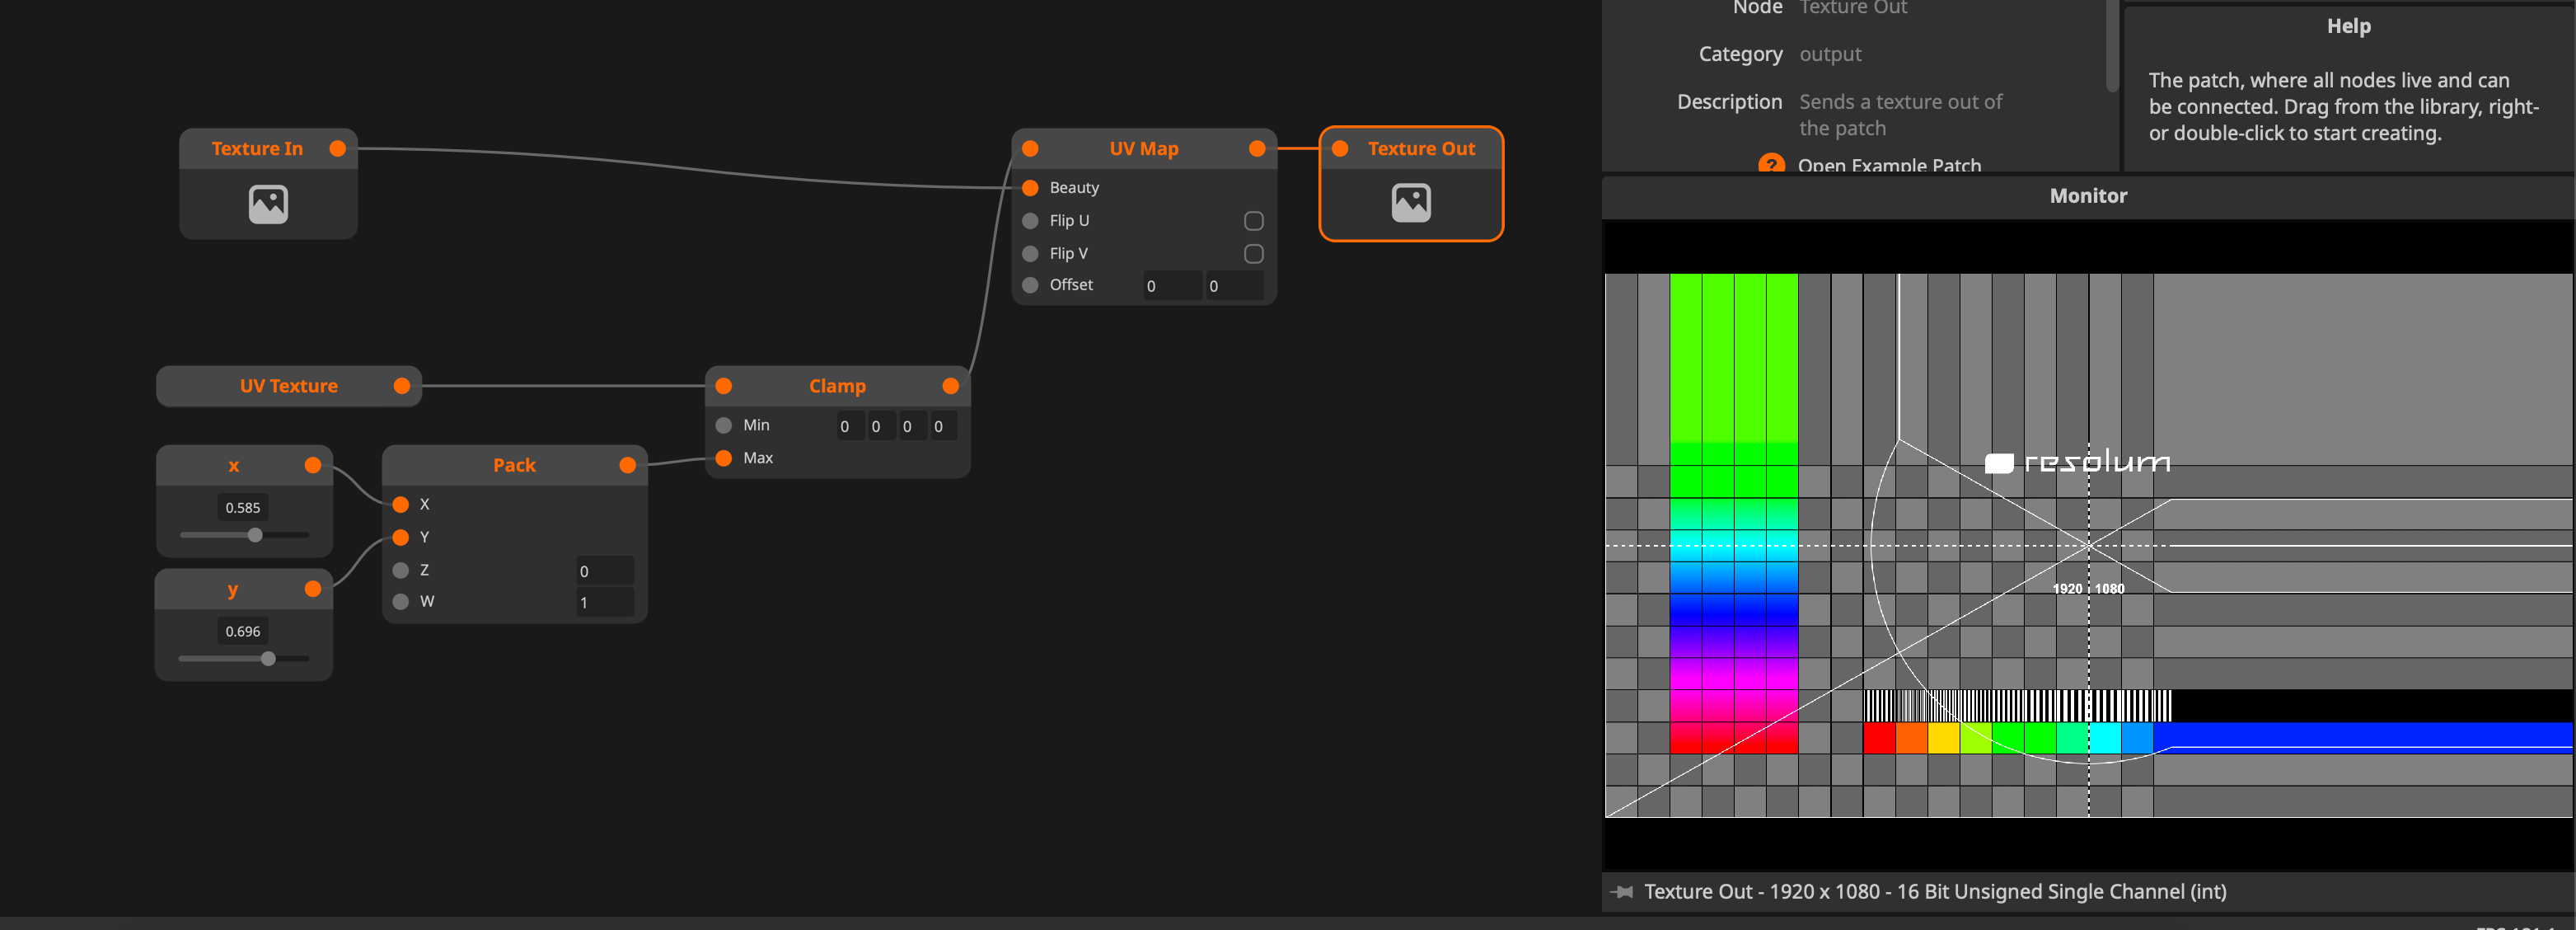Click the orange help icon by Open Example Patch
Image resolution: width=2576 pixels, height=930 pixels.
(x=1771, y=164)
